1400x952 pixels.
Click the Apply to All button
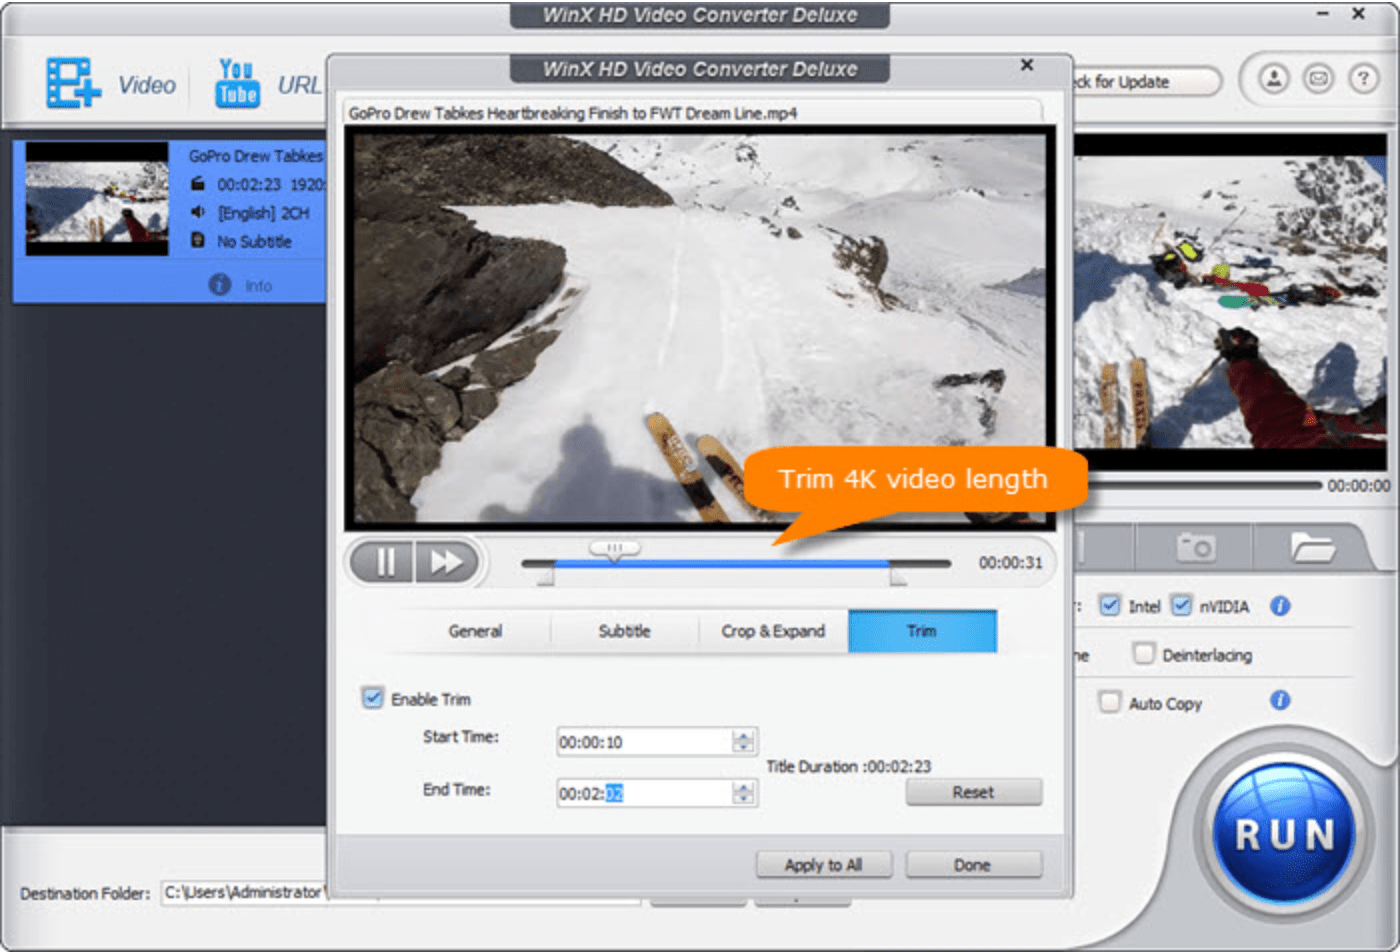[823, 864]
